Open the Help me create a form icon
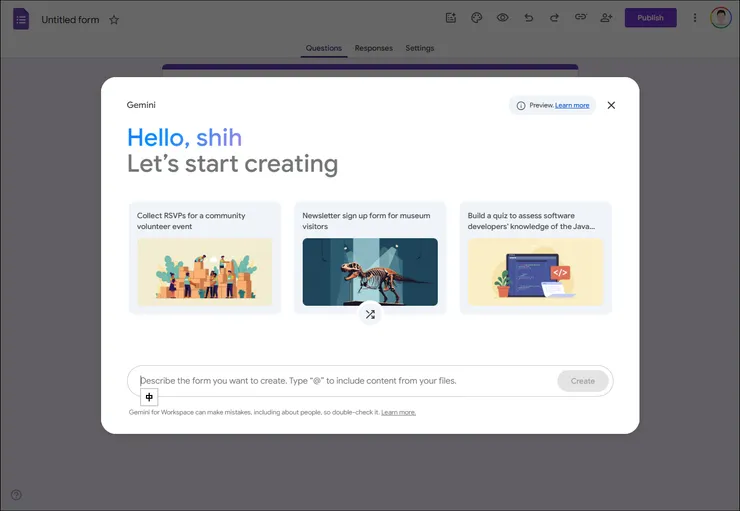 (451, 18)
